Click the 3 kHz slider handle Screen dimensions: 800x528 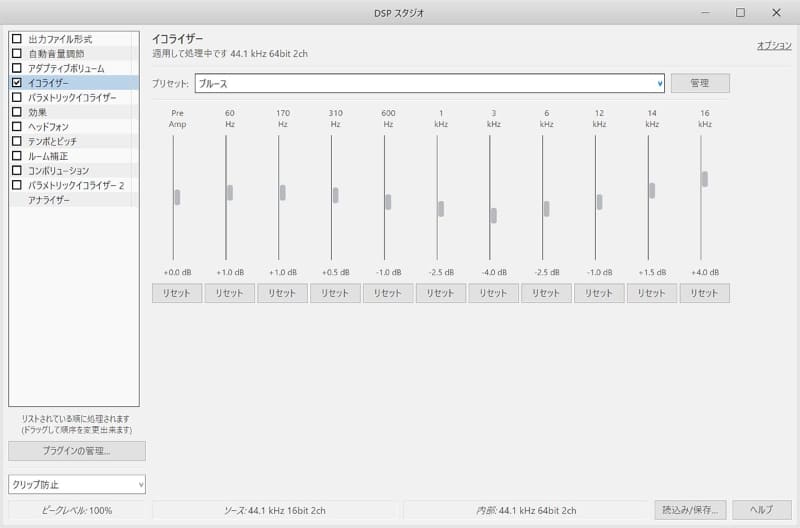[493, 215]
